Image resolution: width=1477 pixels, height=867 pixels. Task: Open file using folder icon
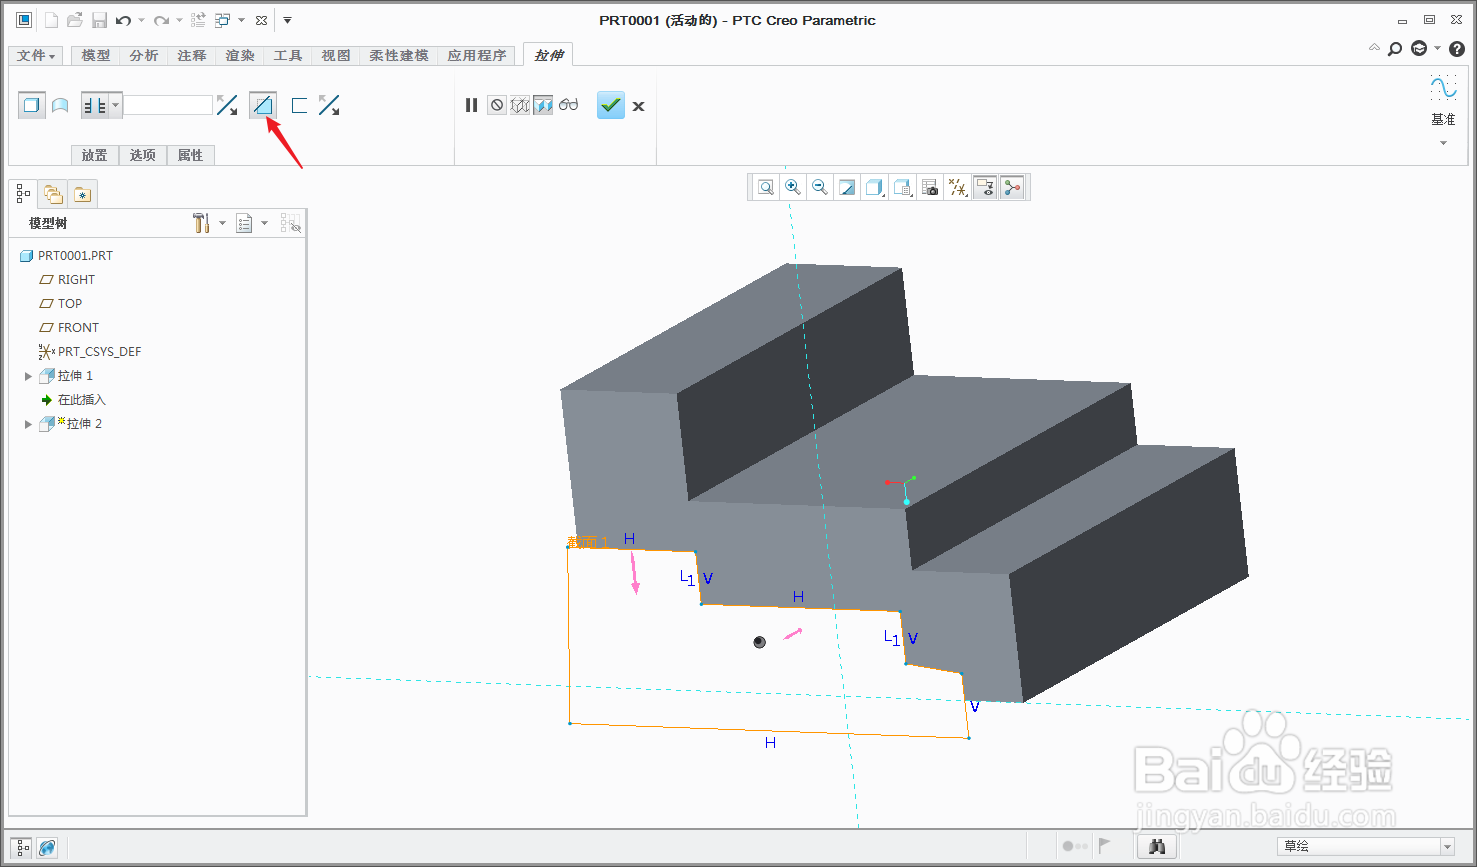(75, 20)
